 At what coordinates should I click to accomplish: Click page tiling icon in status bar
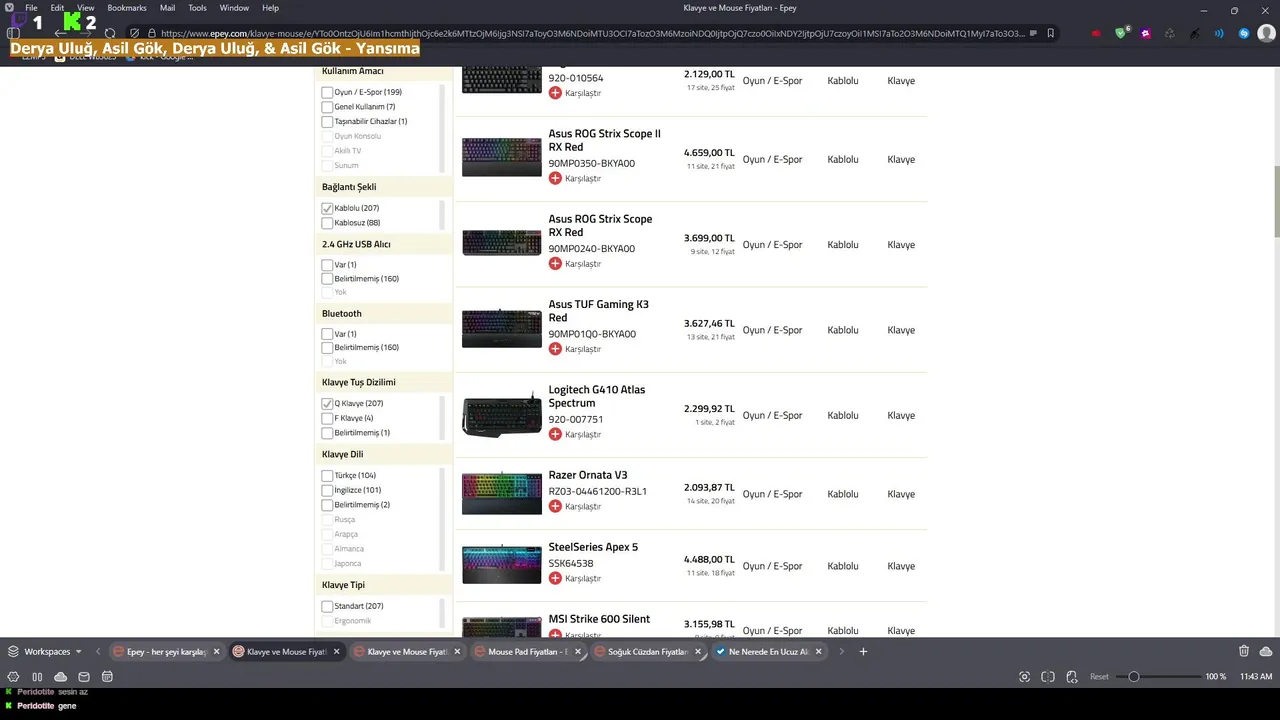[x=1047, y=677]
